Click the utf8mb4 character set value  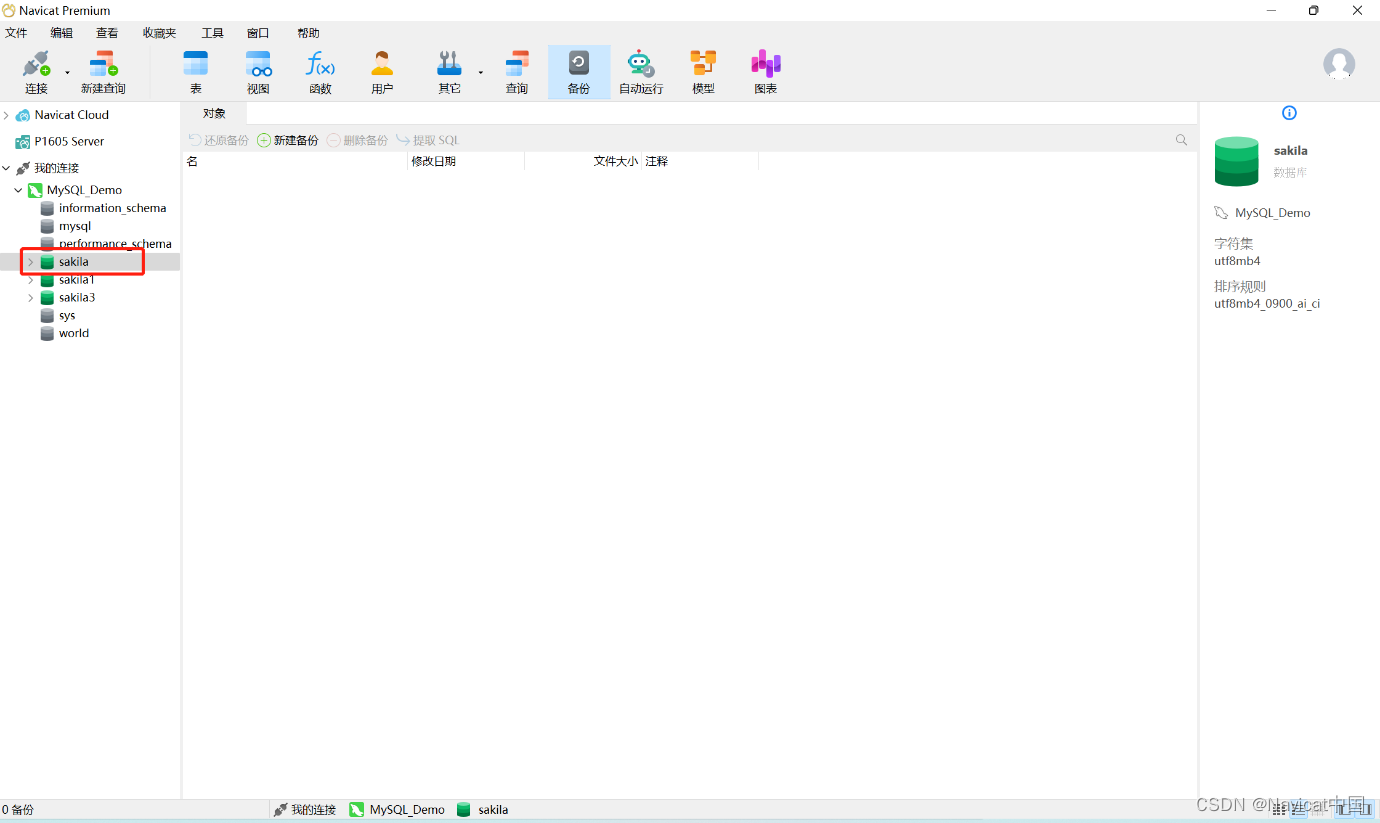1237,261
